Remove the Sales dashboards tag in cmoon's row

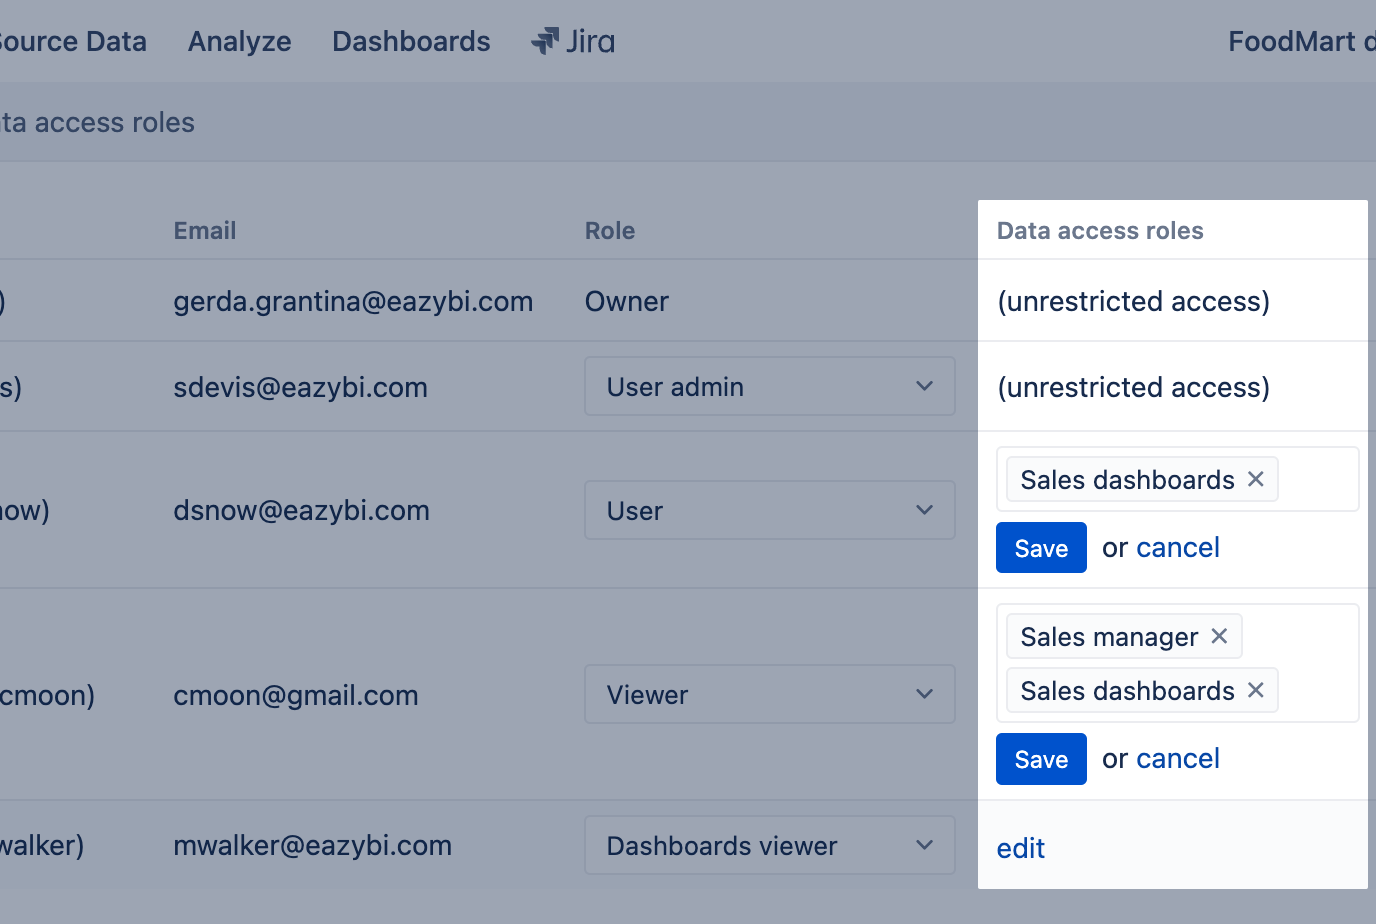point(1255,690)
